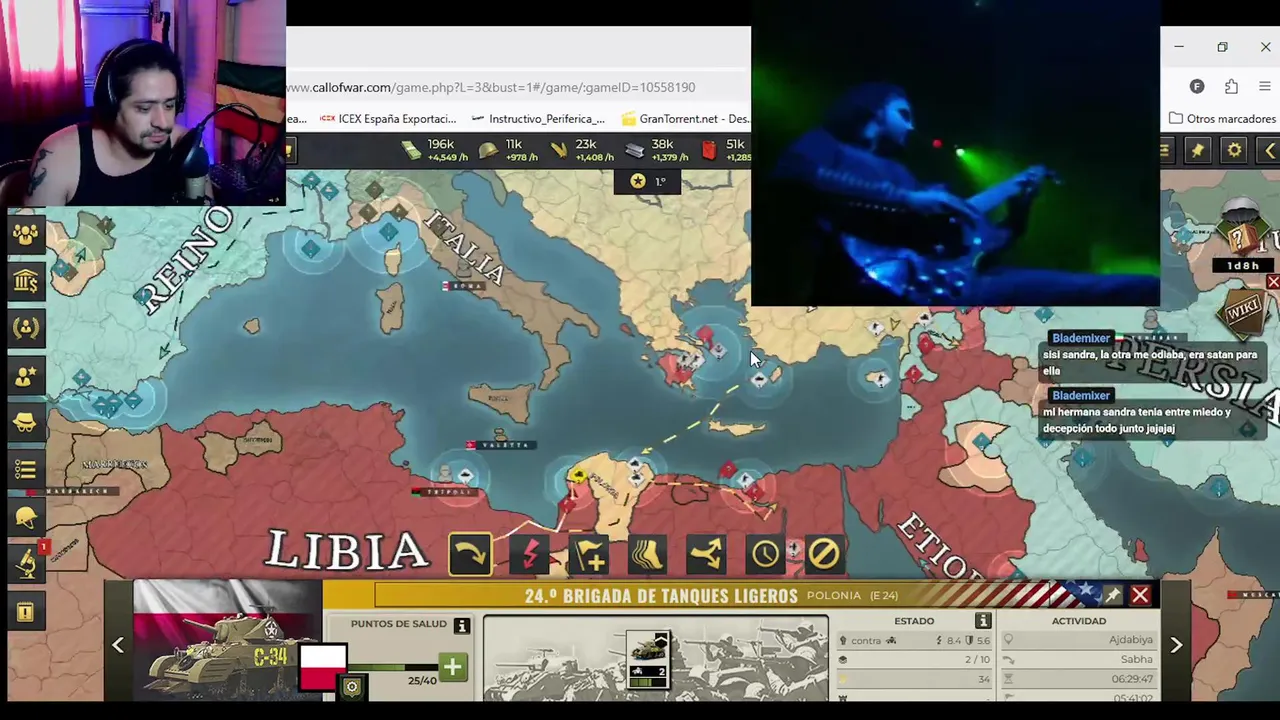Screen dimensions: 1280x720
Task: Open the bank market icon in sidebar
Action: pos(26,281)
